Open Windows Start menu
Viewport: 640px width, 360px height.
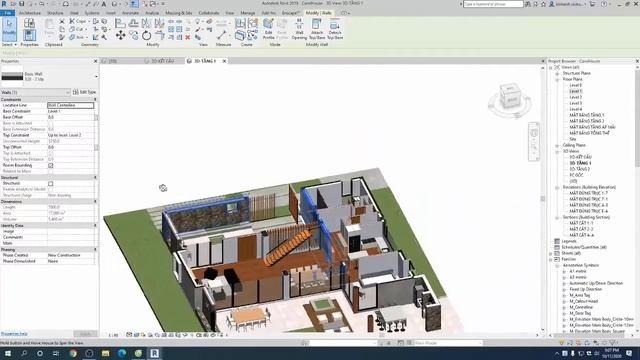(8, 353)
